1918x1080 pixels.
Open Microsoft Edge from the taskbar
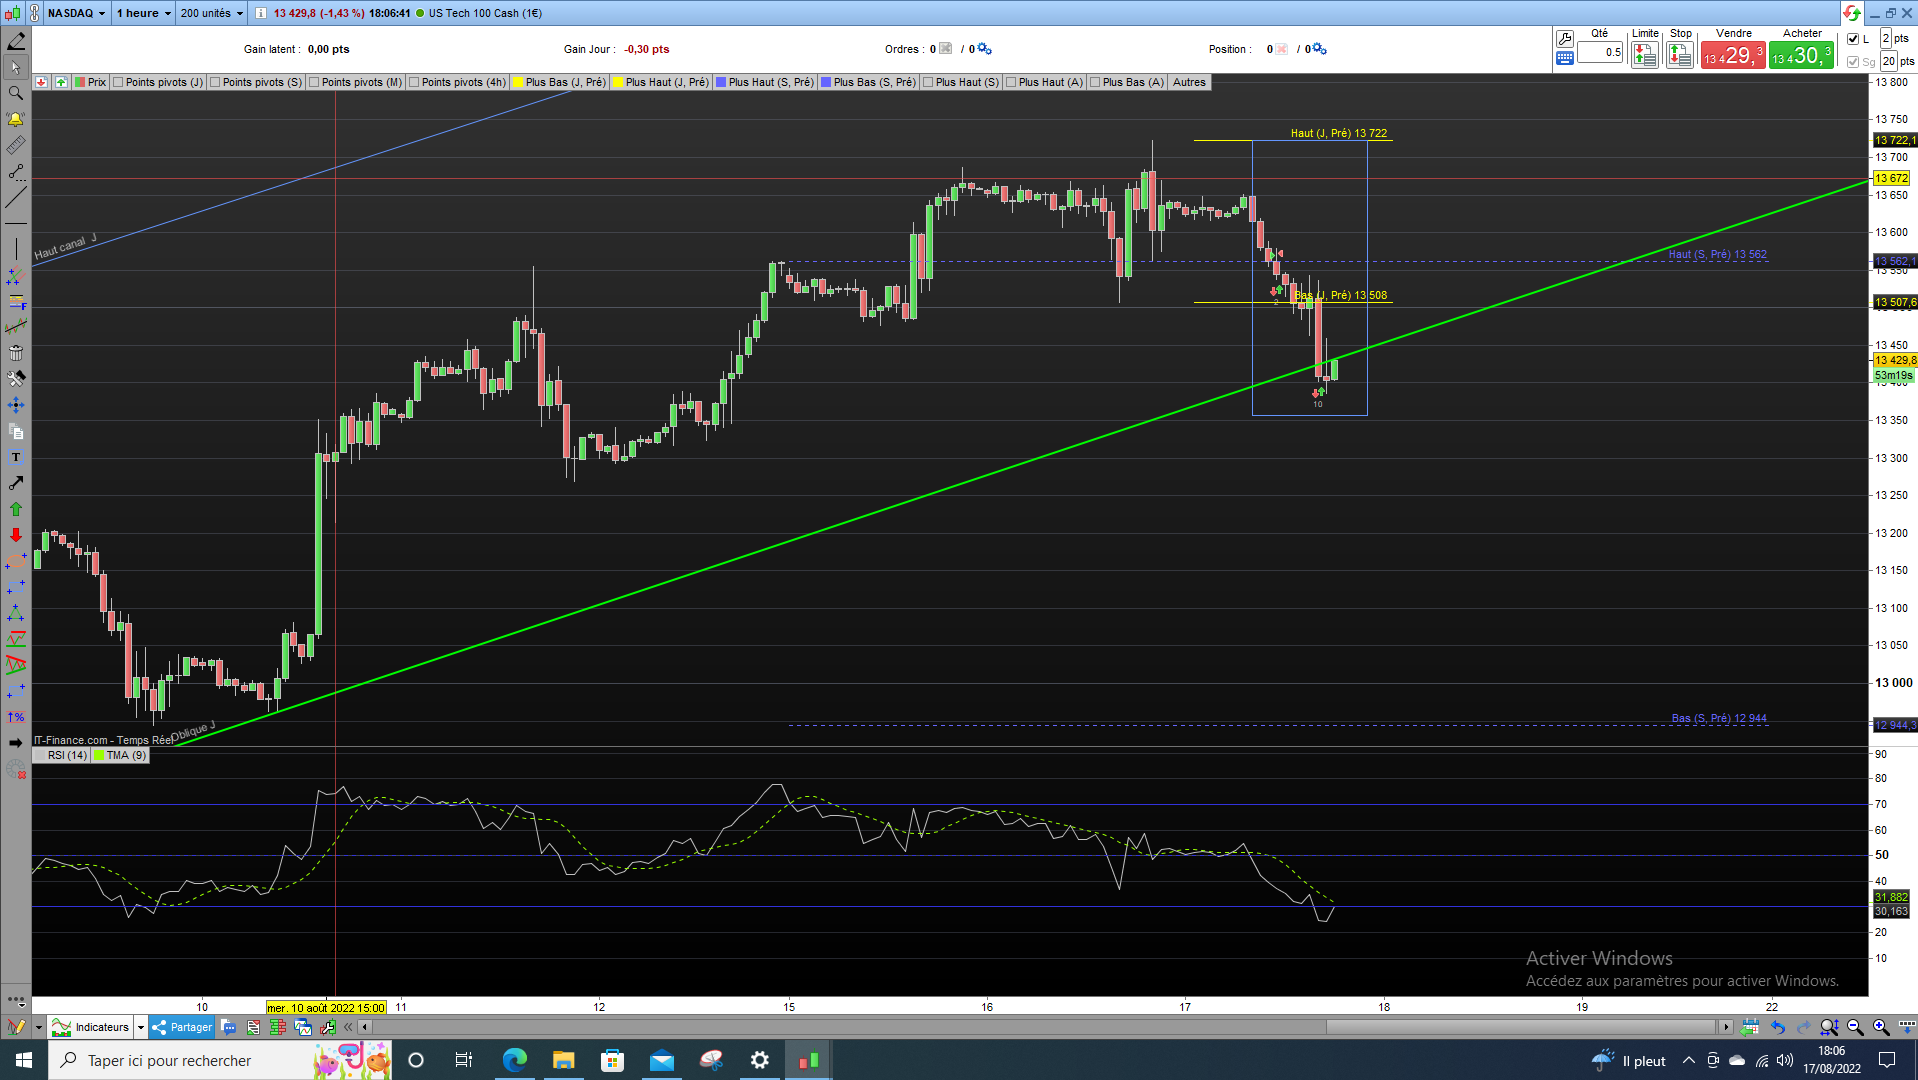click(x=514, y=1060)
